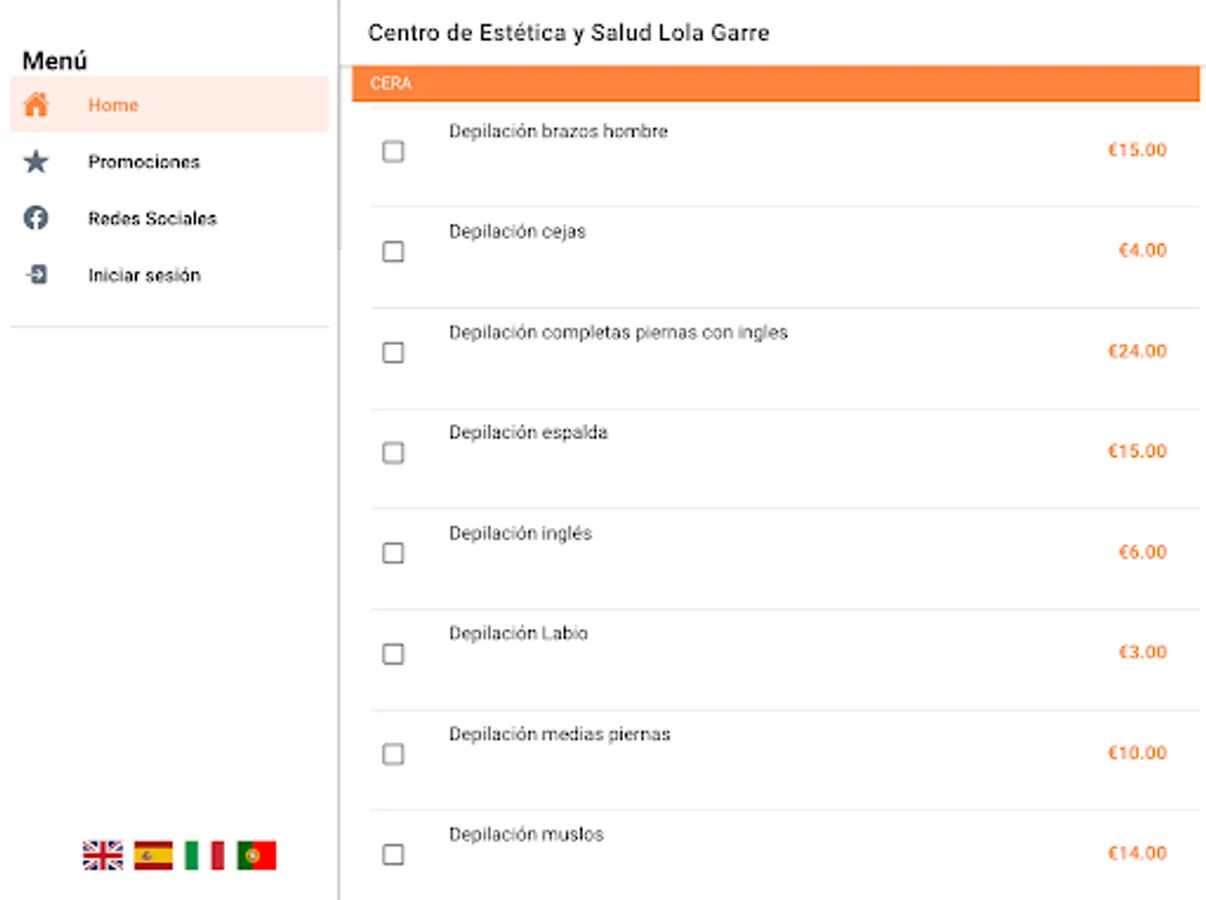Screen dimensions: 1206x900
Task: Tick the Depilación cejas checkbox
Action: [x=393, y=252]
